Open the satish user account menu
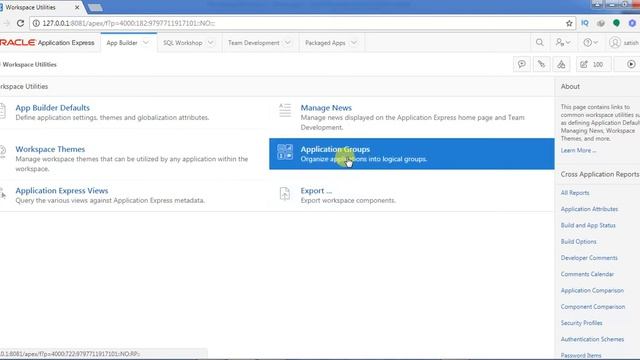The image size is (640, 360). pos(624,42)
